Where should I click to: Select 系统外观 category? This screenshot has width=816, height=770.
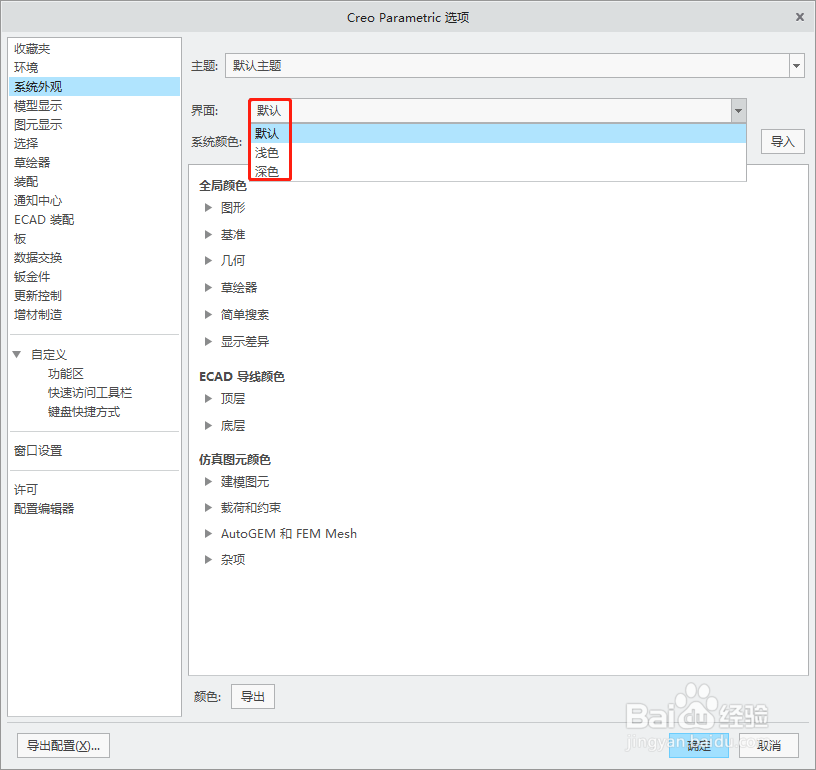(94, 86)
